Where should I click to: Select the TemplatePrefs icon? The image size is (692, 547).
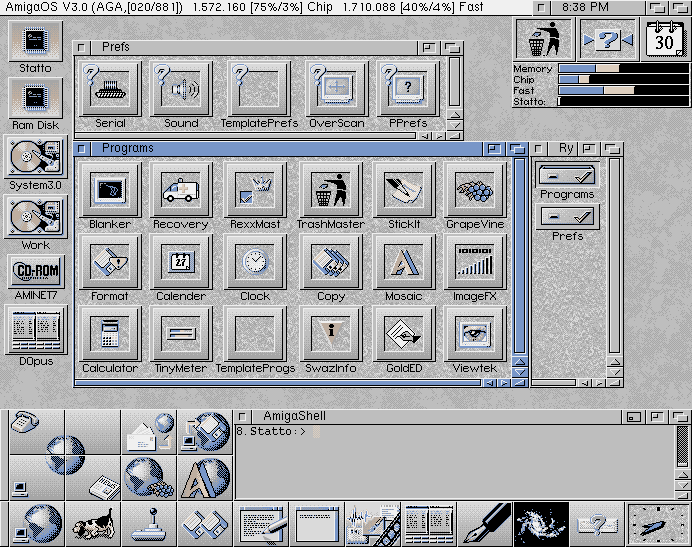pos(259,89)
